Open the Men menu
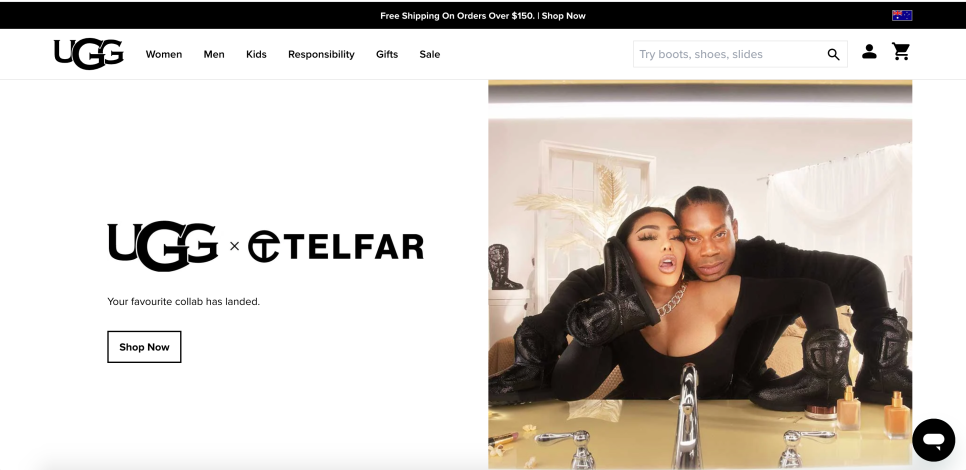The height and width of the screenshot is (470, 966). [214, 54]
